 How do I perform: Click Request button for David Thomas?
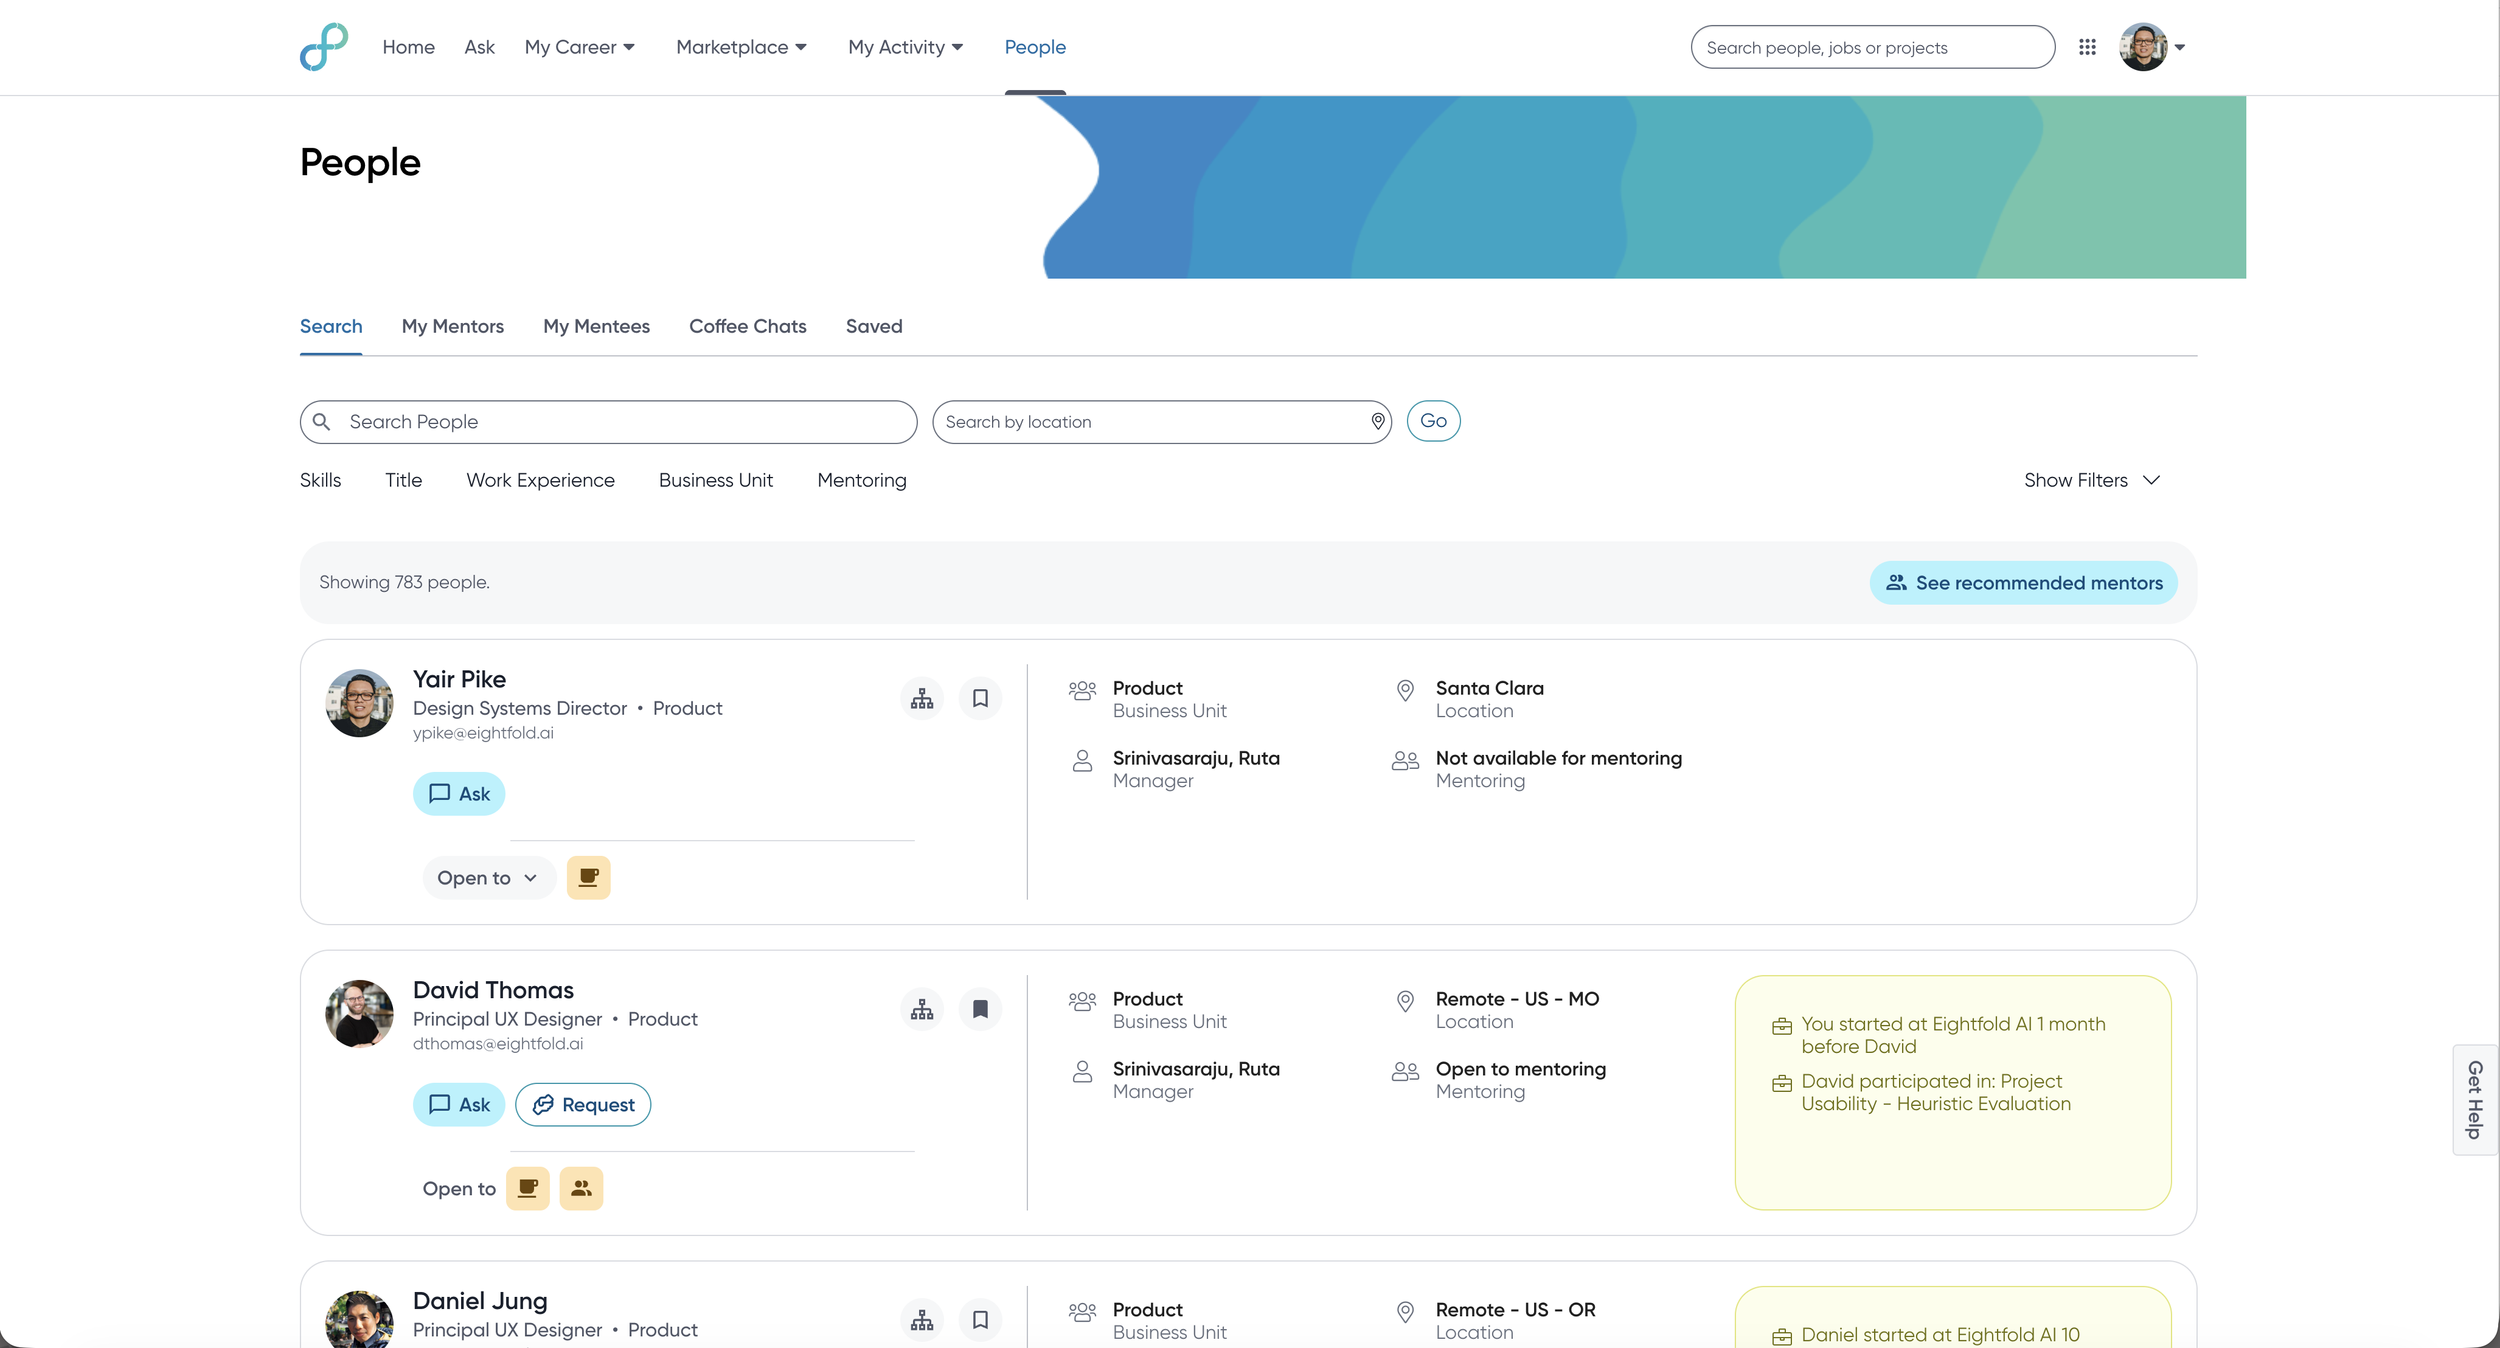tap(583, 1105)
